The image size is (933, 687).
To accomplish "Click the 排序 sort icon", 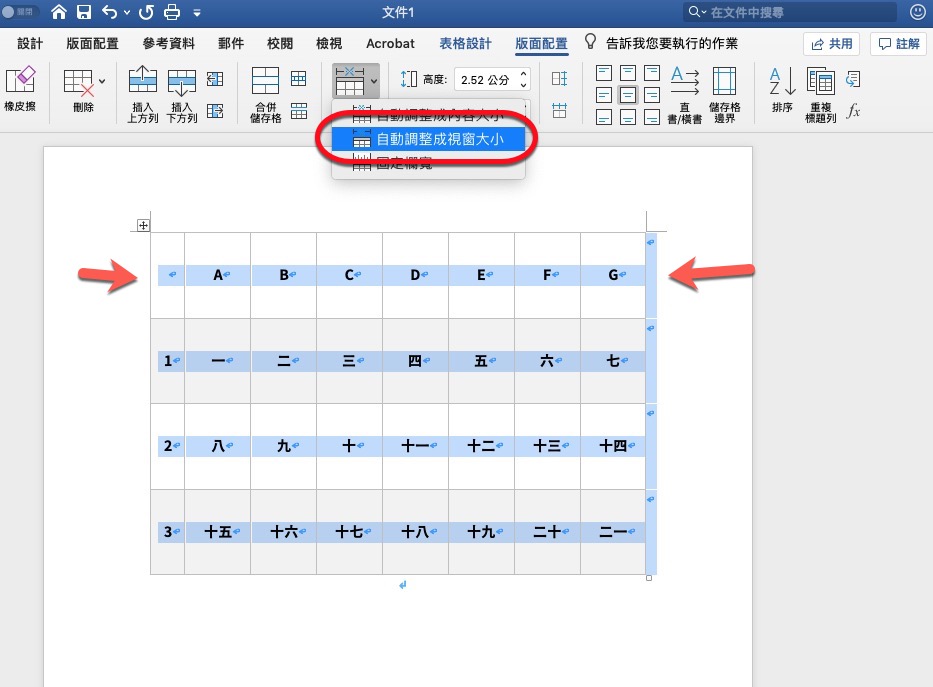I will 782,90.
